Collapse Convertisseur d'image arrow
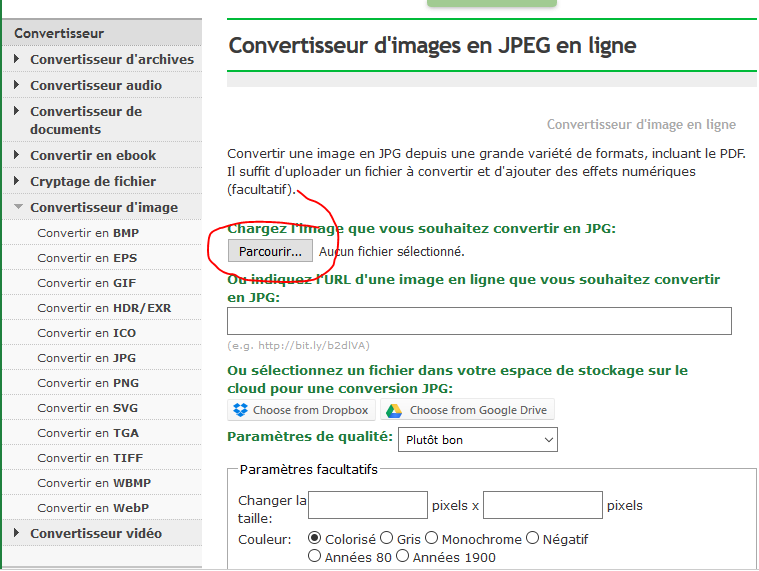Viewport: 759px width, 571px height. point(18,207)
